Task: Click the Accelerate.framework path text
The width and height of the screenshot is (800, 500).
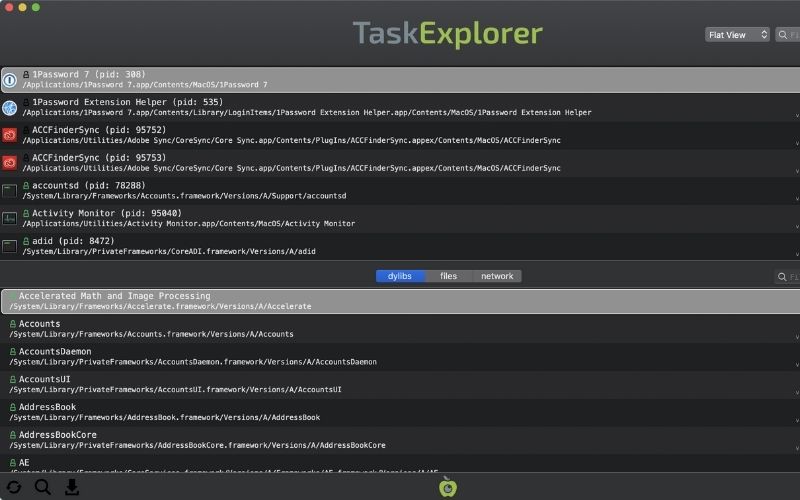Action: [x=160, y=307]
